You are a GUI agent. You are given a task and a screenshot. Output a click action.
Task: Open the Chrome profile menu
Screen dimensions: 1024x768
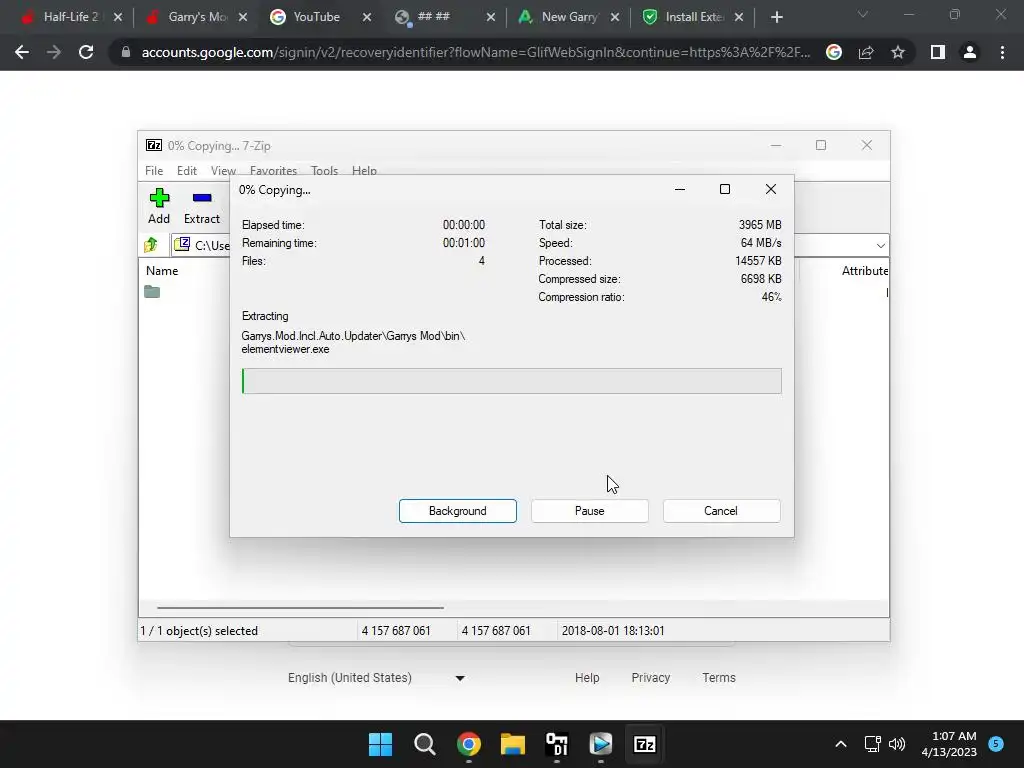(x=970, y=52)
